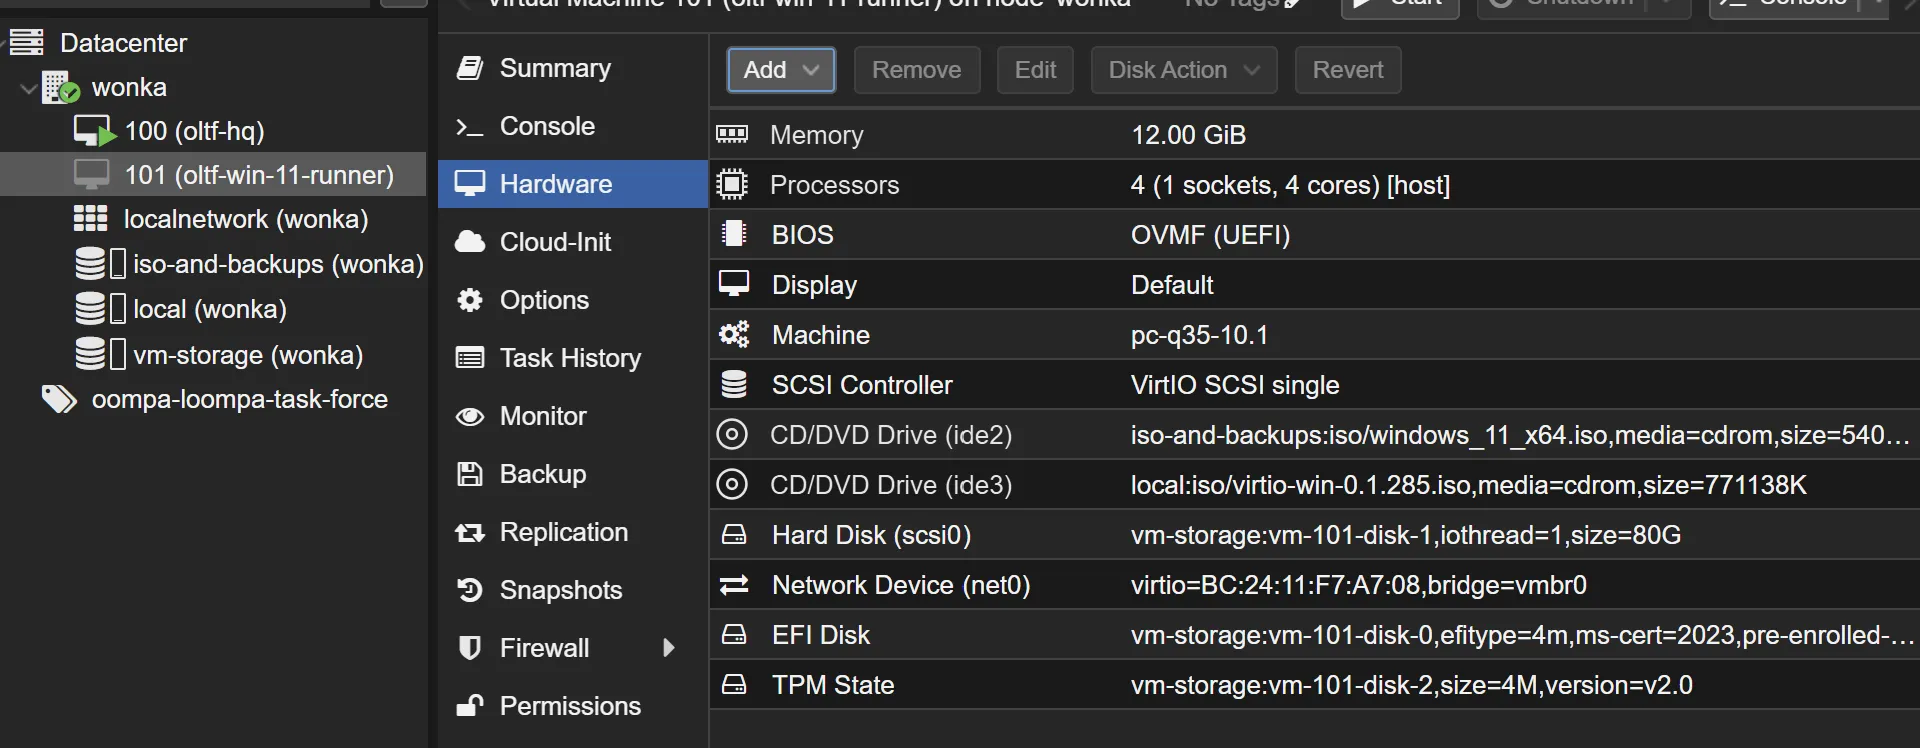Click the Edit button
The image size is (1920, 748).
1035,70
